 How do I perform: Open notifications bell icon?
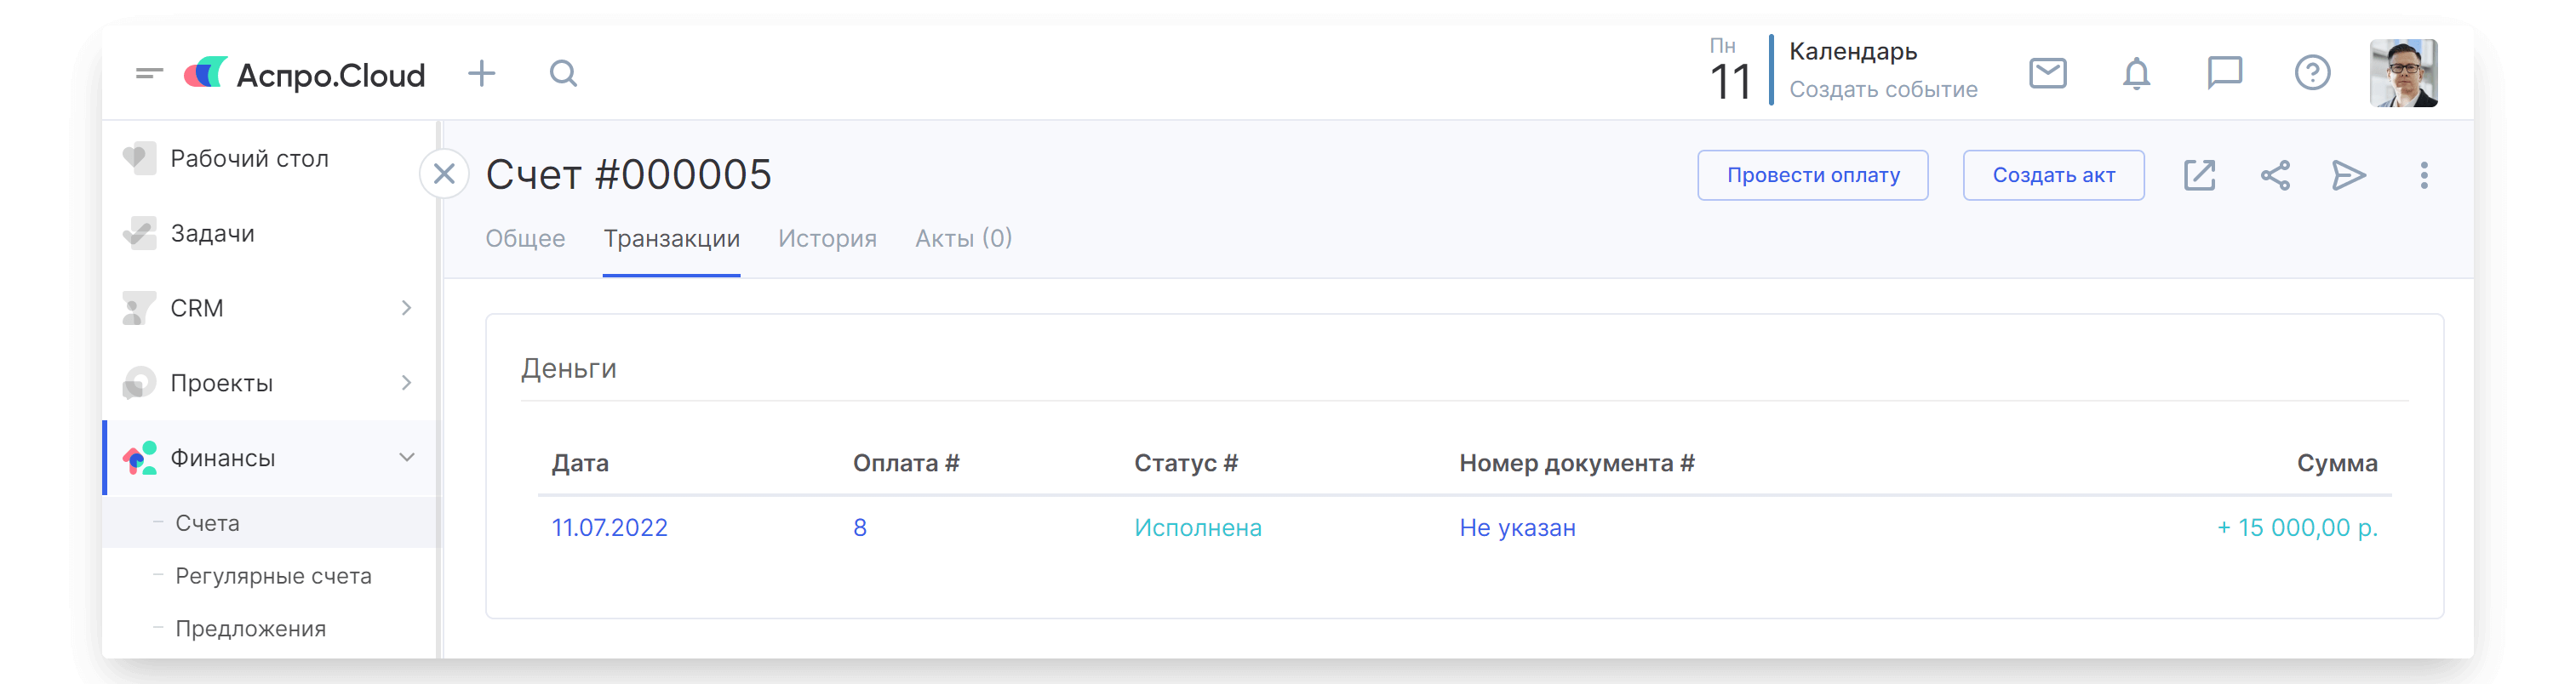2136,73
